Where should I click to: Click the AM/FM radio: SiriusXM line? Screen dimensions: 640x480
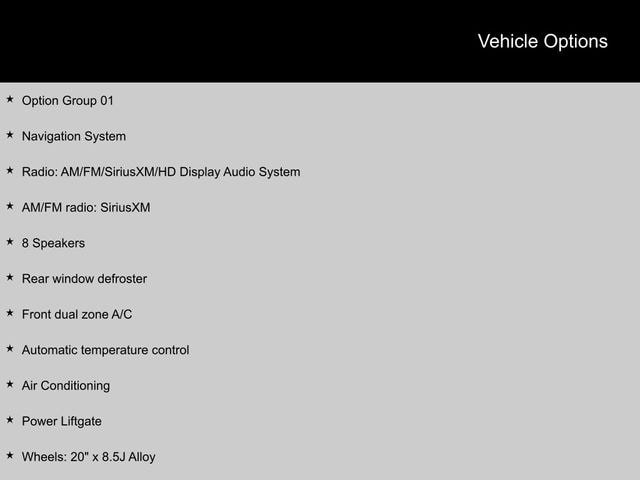86,208
